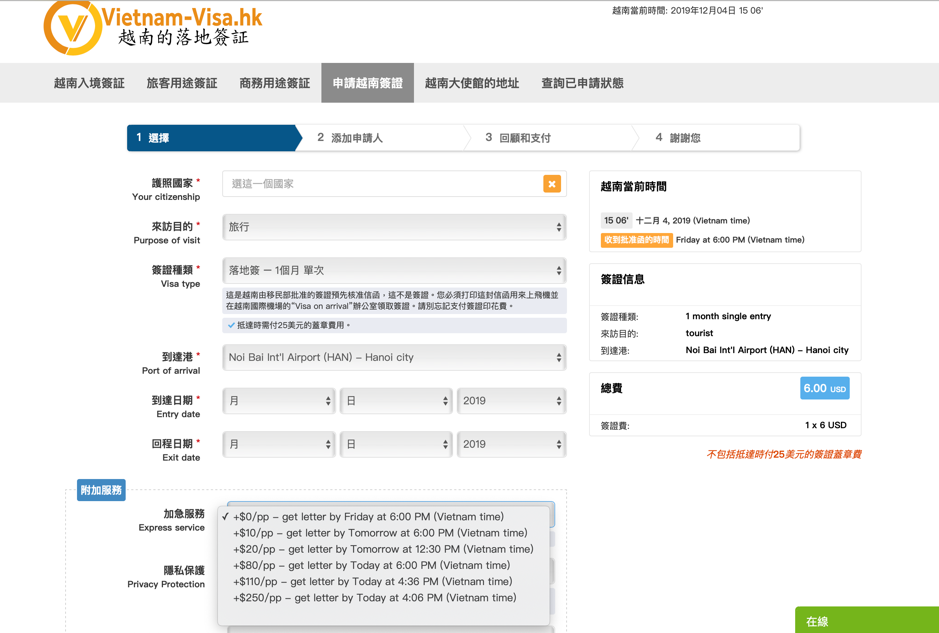Viewport: 939px width, 633px height.
Task: Open the exit date year dropdown
Action: [511, 445]
